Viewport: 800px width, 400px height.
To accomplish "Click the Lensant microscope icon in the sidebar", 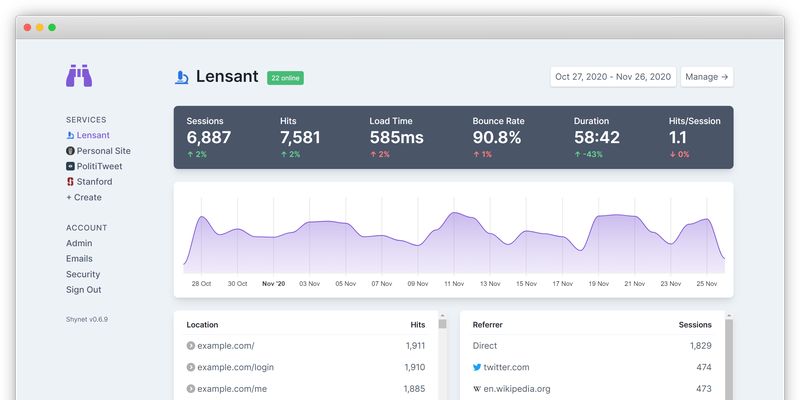I will pyautogui.click(x=70, y=136).
